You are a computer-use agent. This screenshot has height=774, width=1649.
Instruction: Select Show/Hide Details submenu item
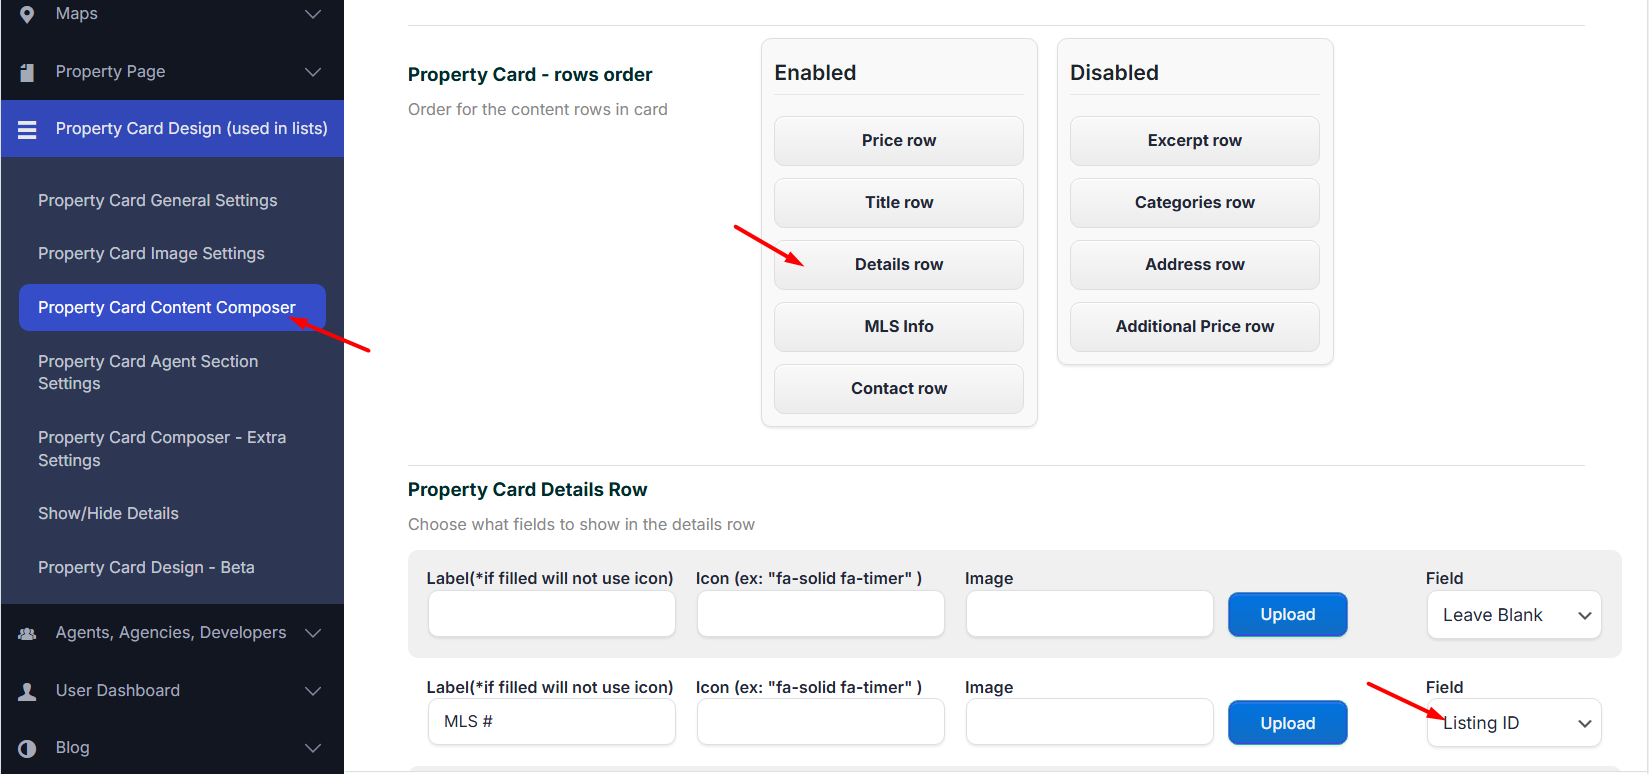pyautogui.click(x=108, y=513)
